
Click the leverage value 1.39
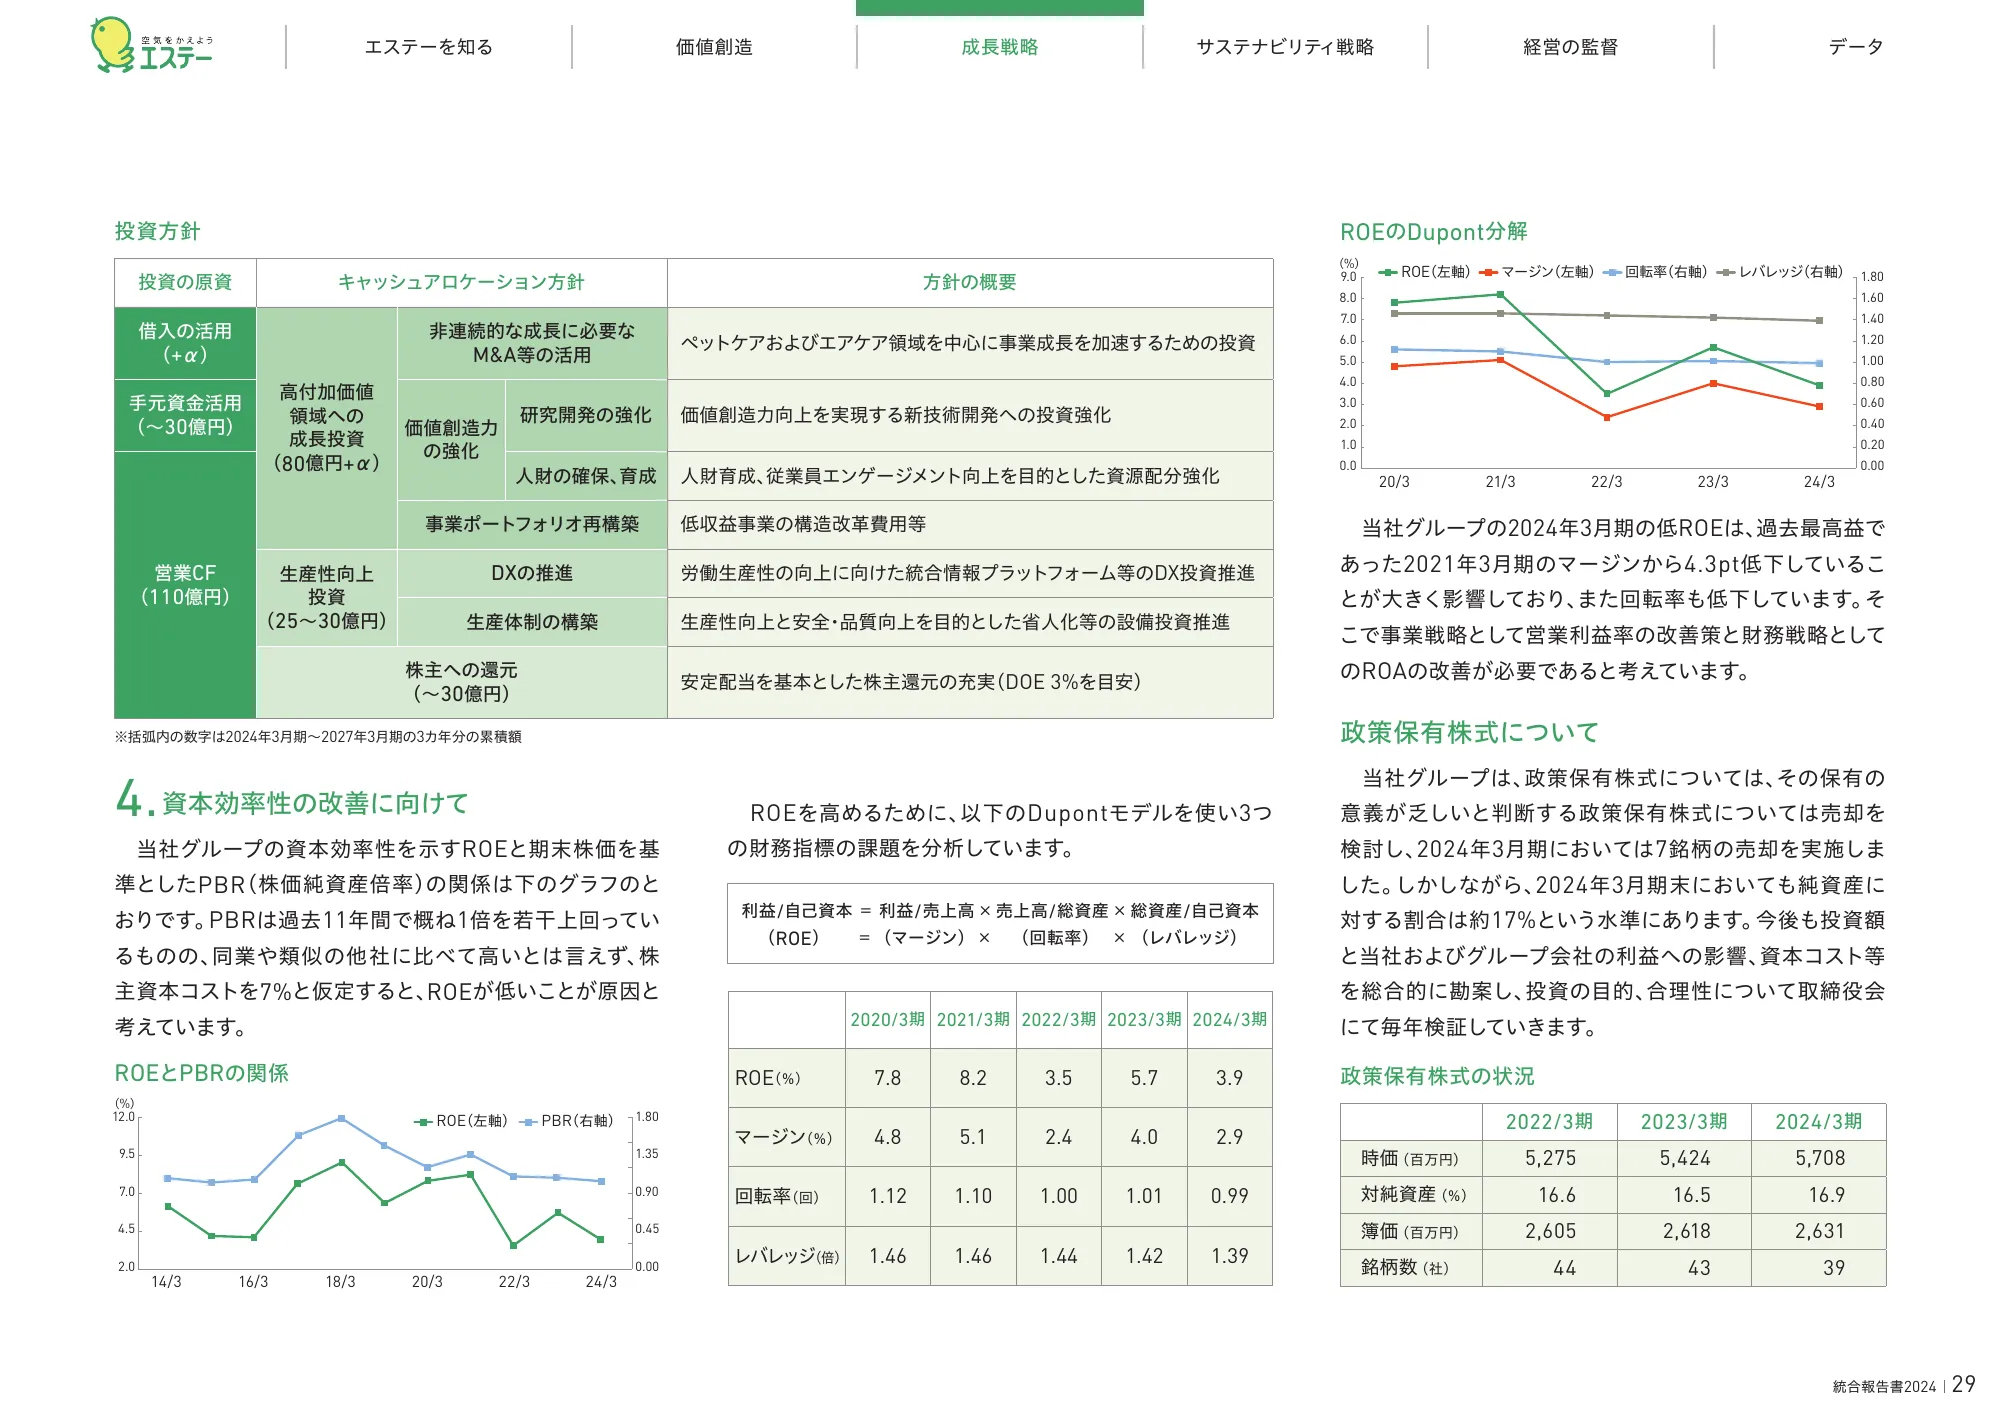1230,1256
